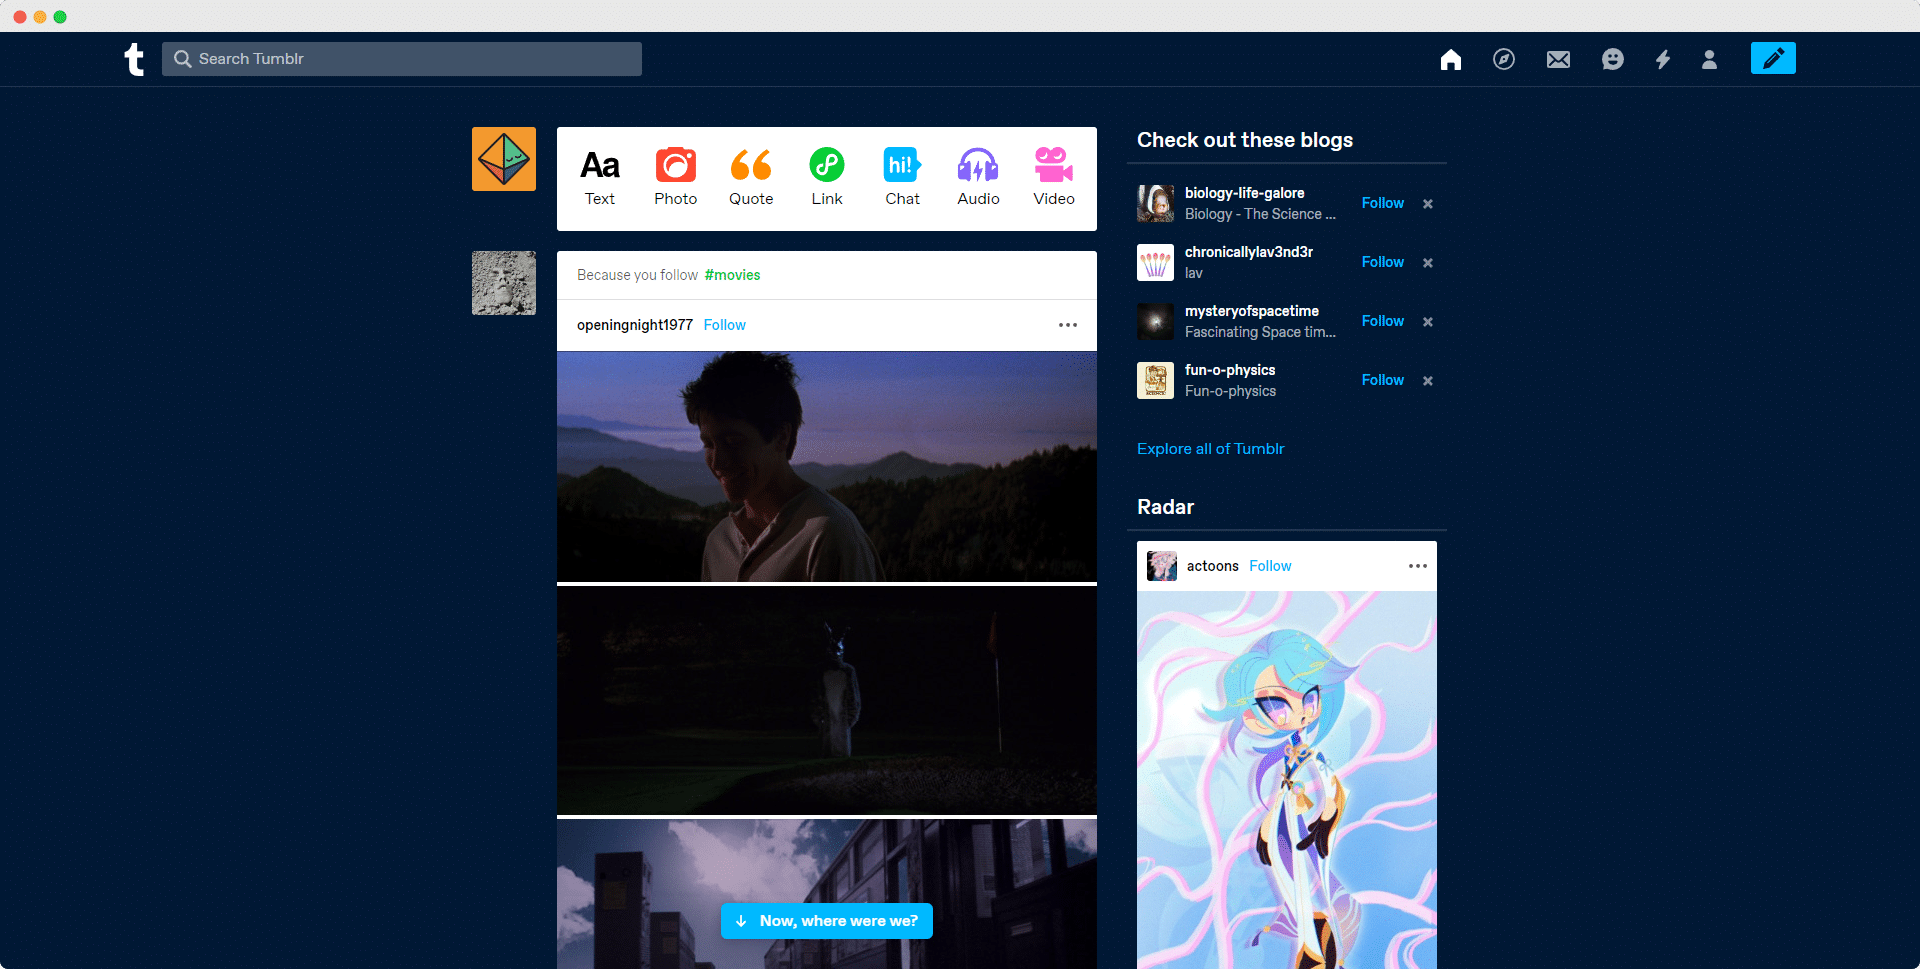
Task: Dismiss the biology-life-galore recommendation
Action: [x=1428, y=204]
